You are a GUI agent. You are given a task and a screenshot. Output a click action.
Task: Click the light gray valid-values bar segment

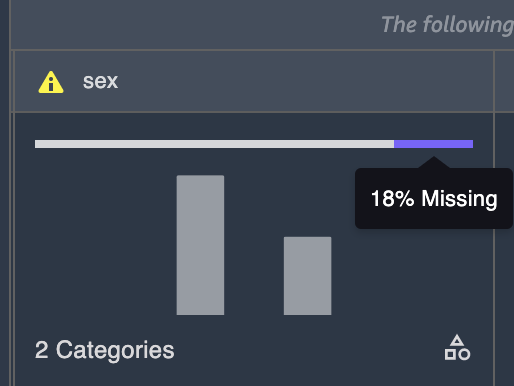[x=214, y=144]
